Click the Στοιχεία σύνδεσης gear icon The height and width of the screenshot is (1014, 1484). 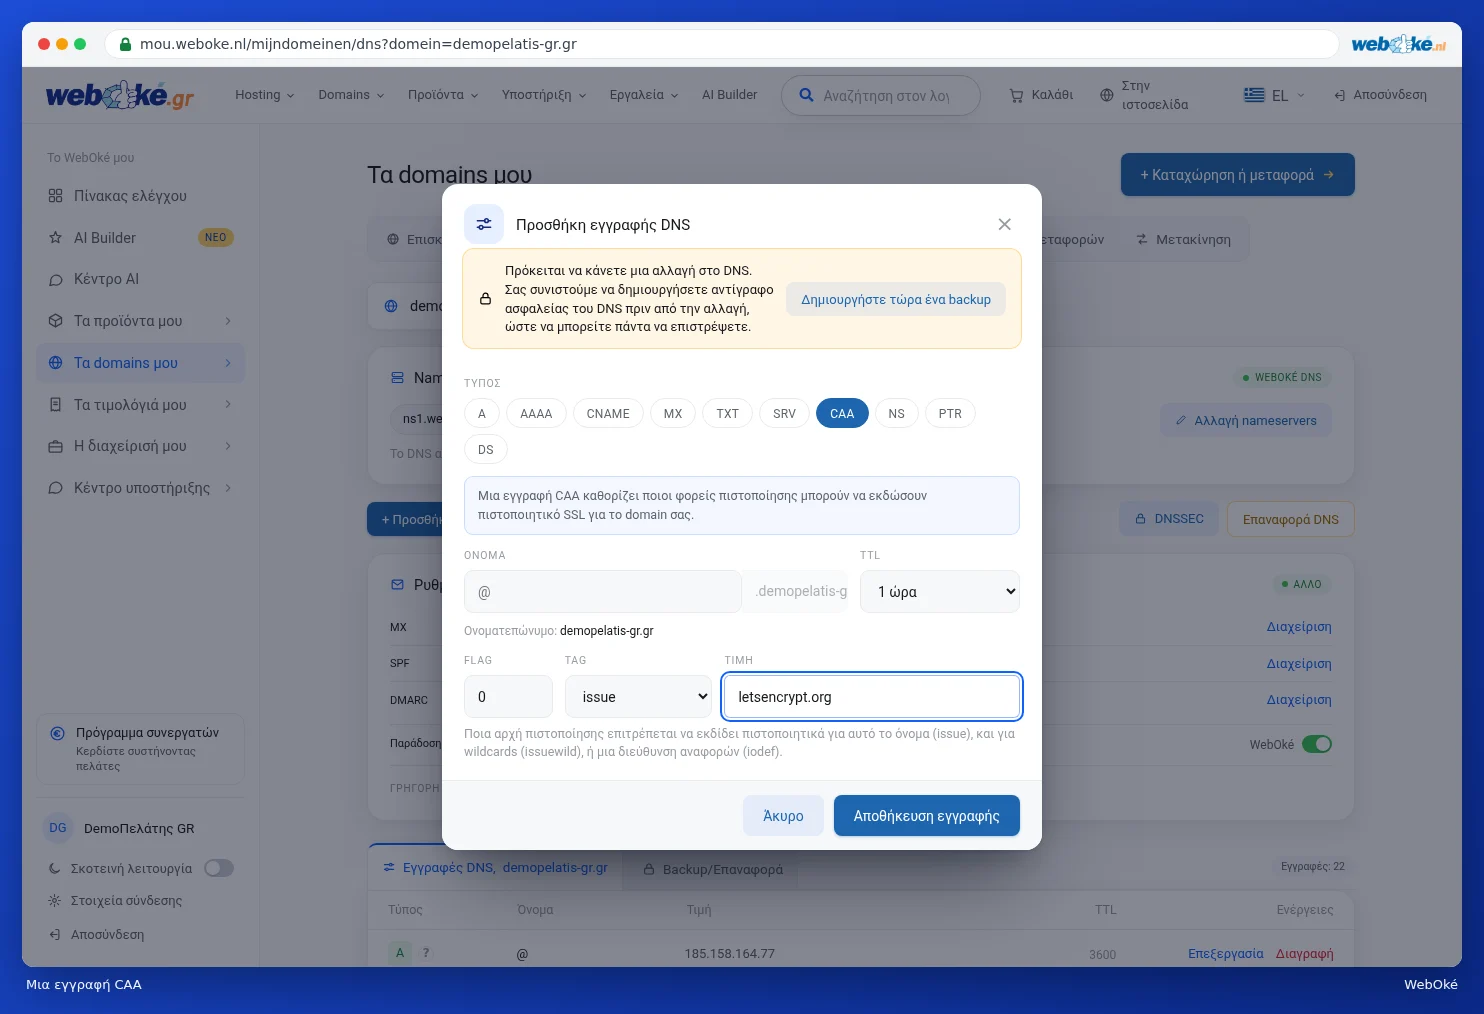[55, 900]
